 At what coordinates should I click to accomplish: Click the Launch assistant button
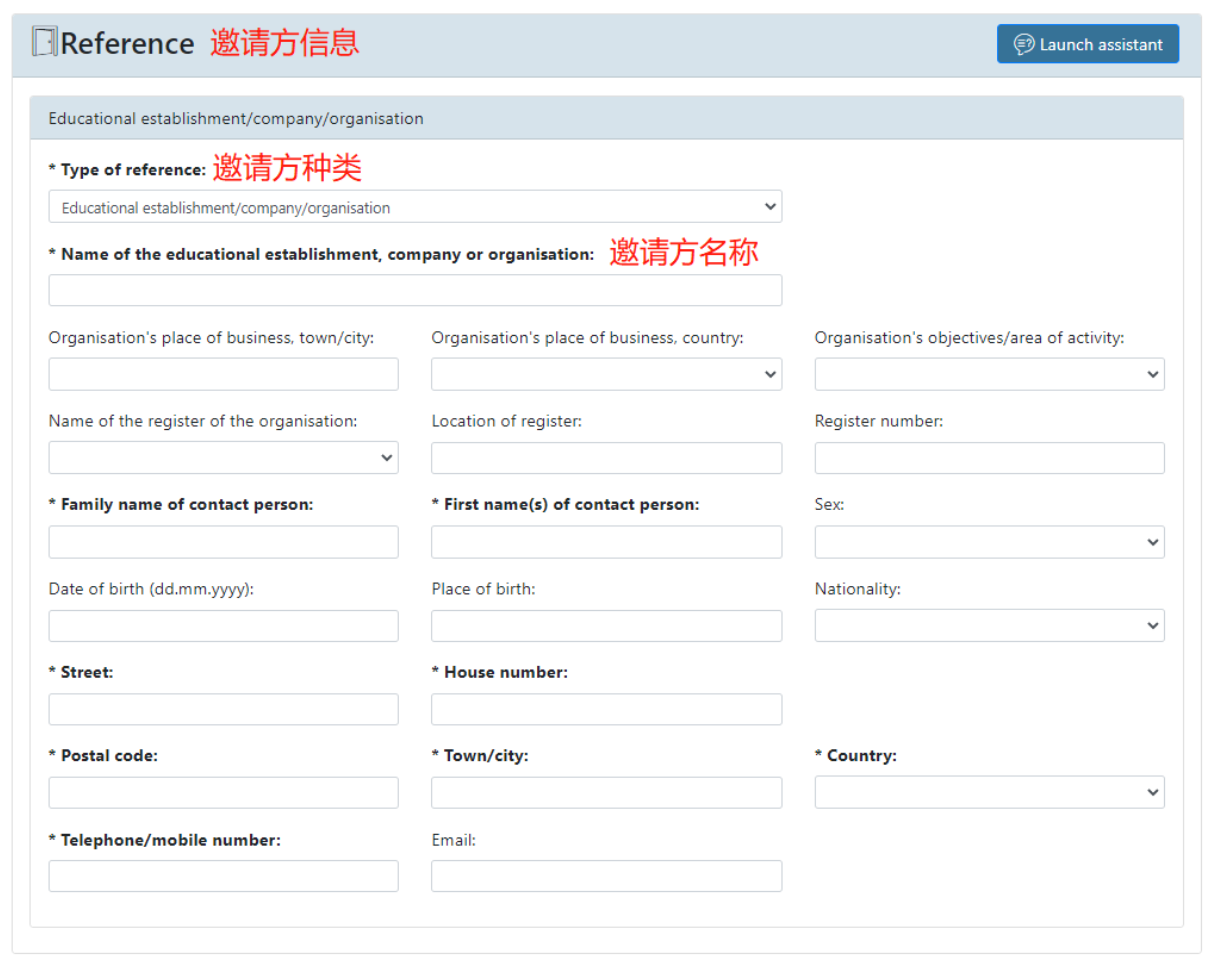click(x=1087, y=44)
